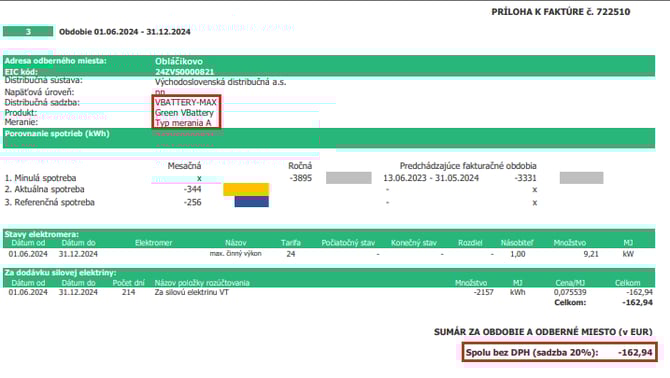
Task: Click the 'Adresa odberného miesta:' label
Action: point(56,61)
